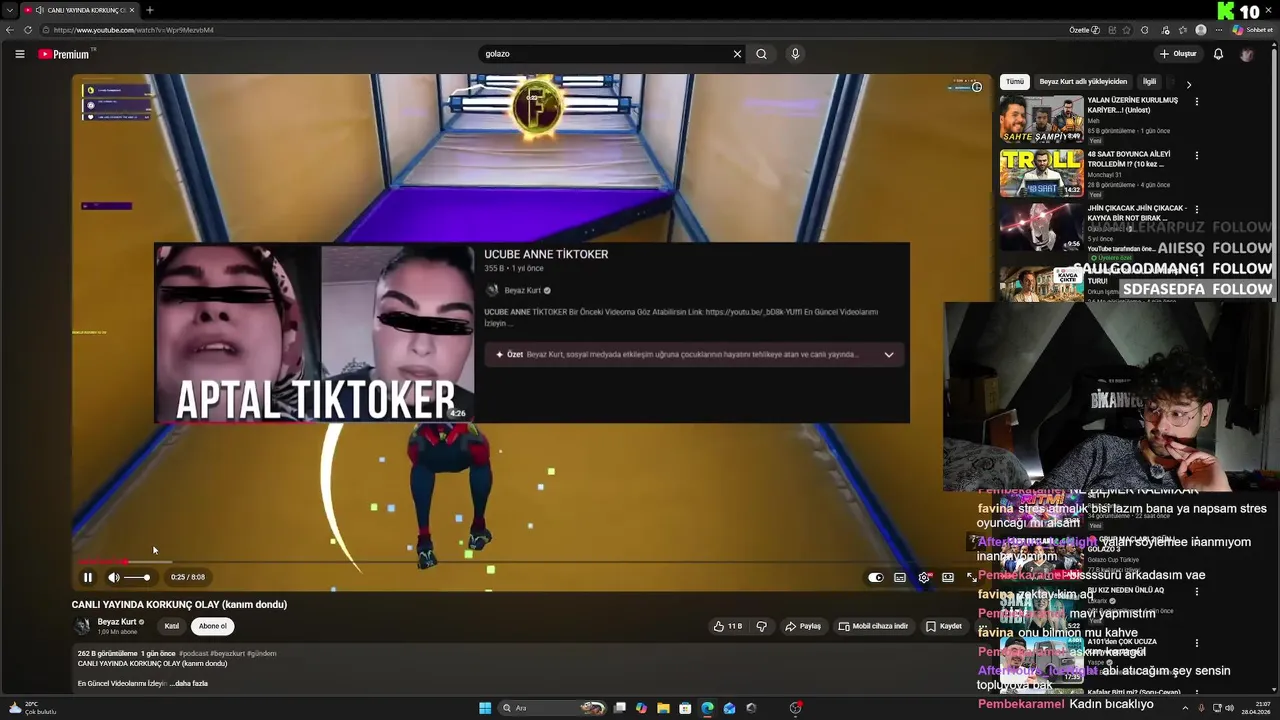
Task: Select the Tümü filter chip
Action: point(1015,82)
